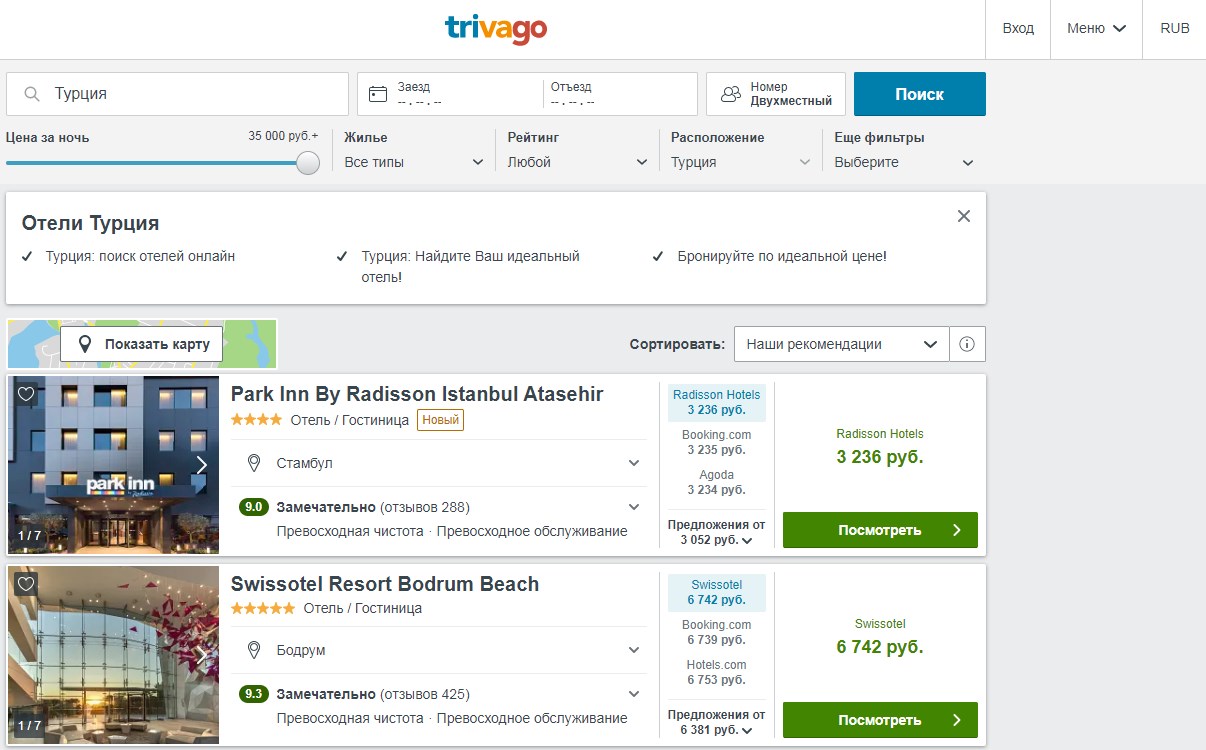This screenshot has height=750, width=1206.
Task: Click the trivago logo
Action: 496,28
